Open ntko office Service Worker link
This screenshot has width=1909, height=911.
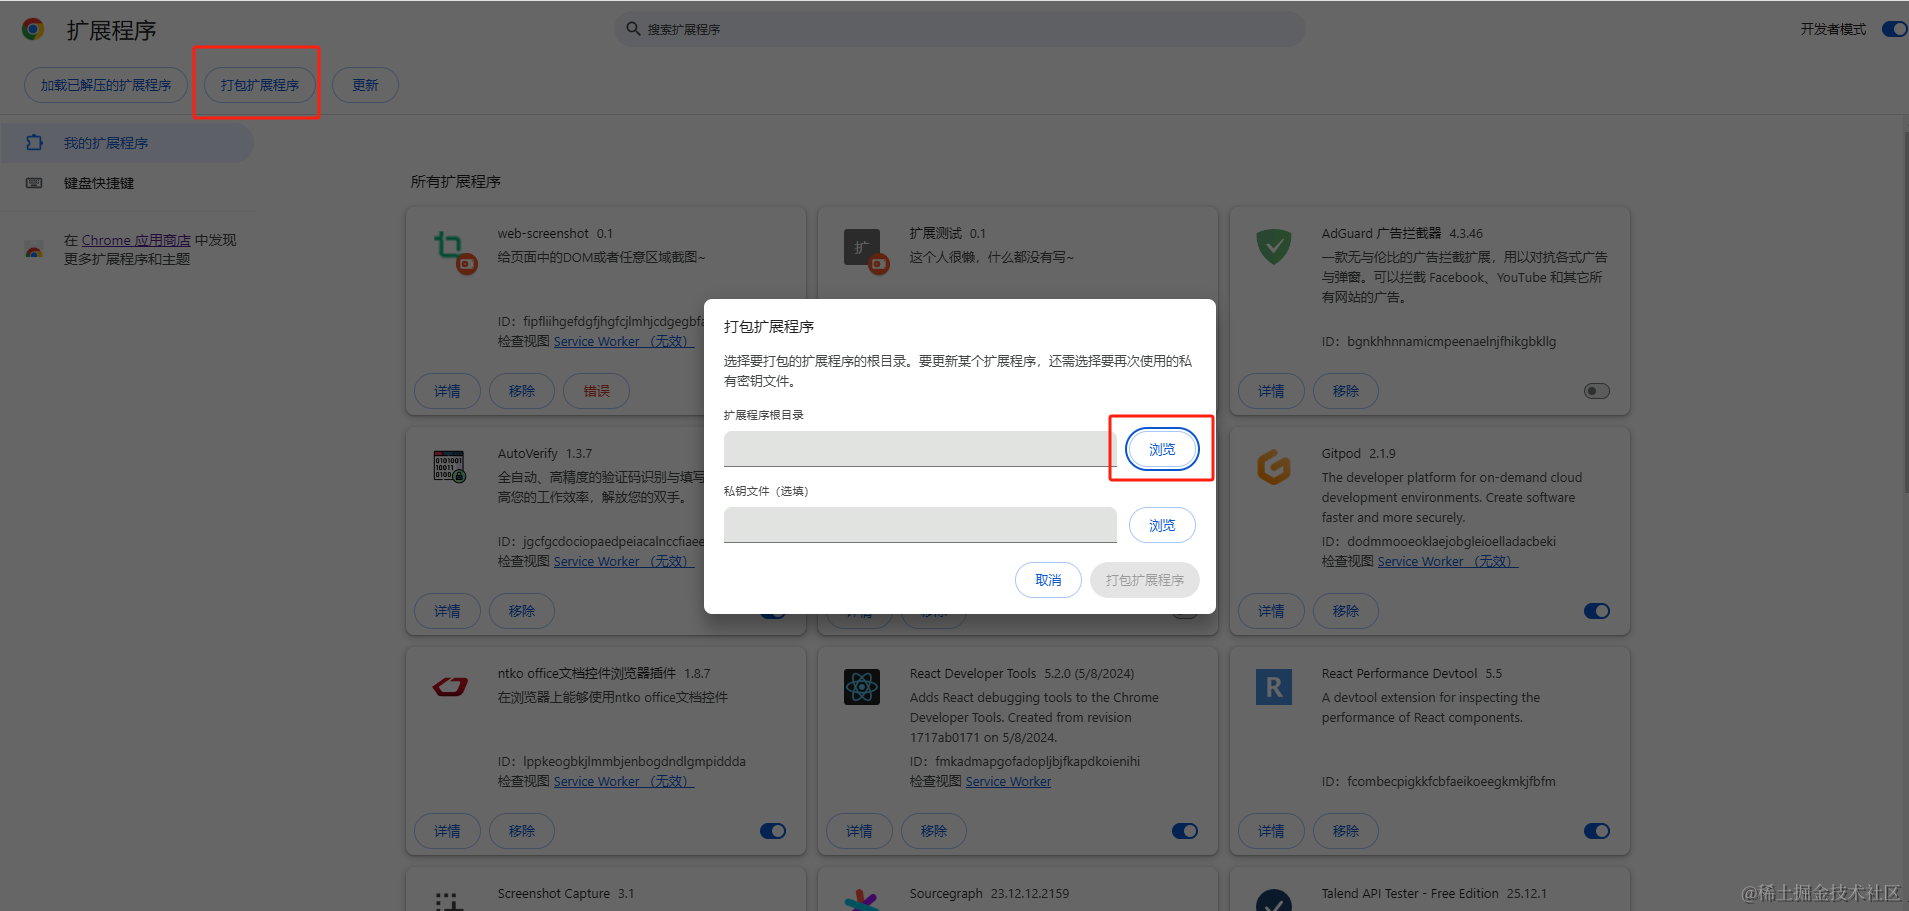click(624, 781)
